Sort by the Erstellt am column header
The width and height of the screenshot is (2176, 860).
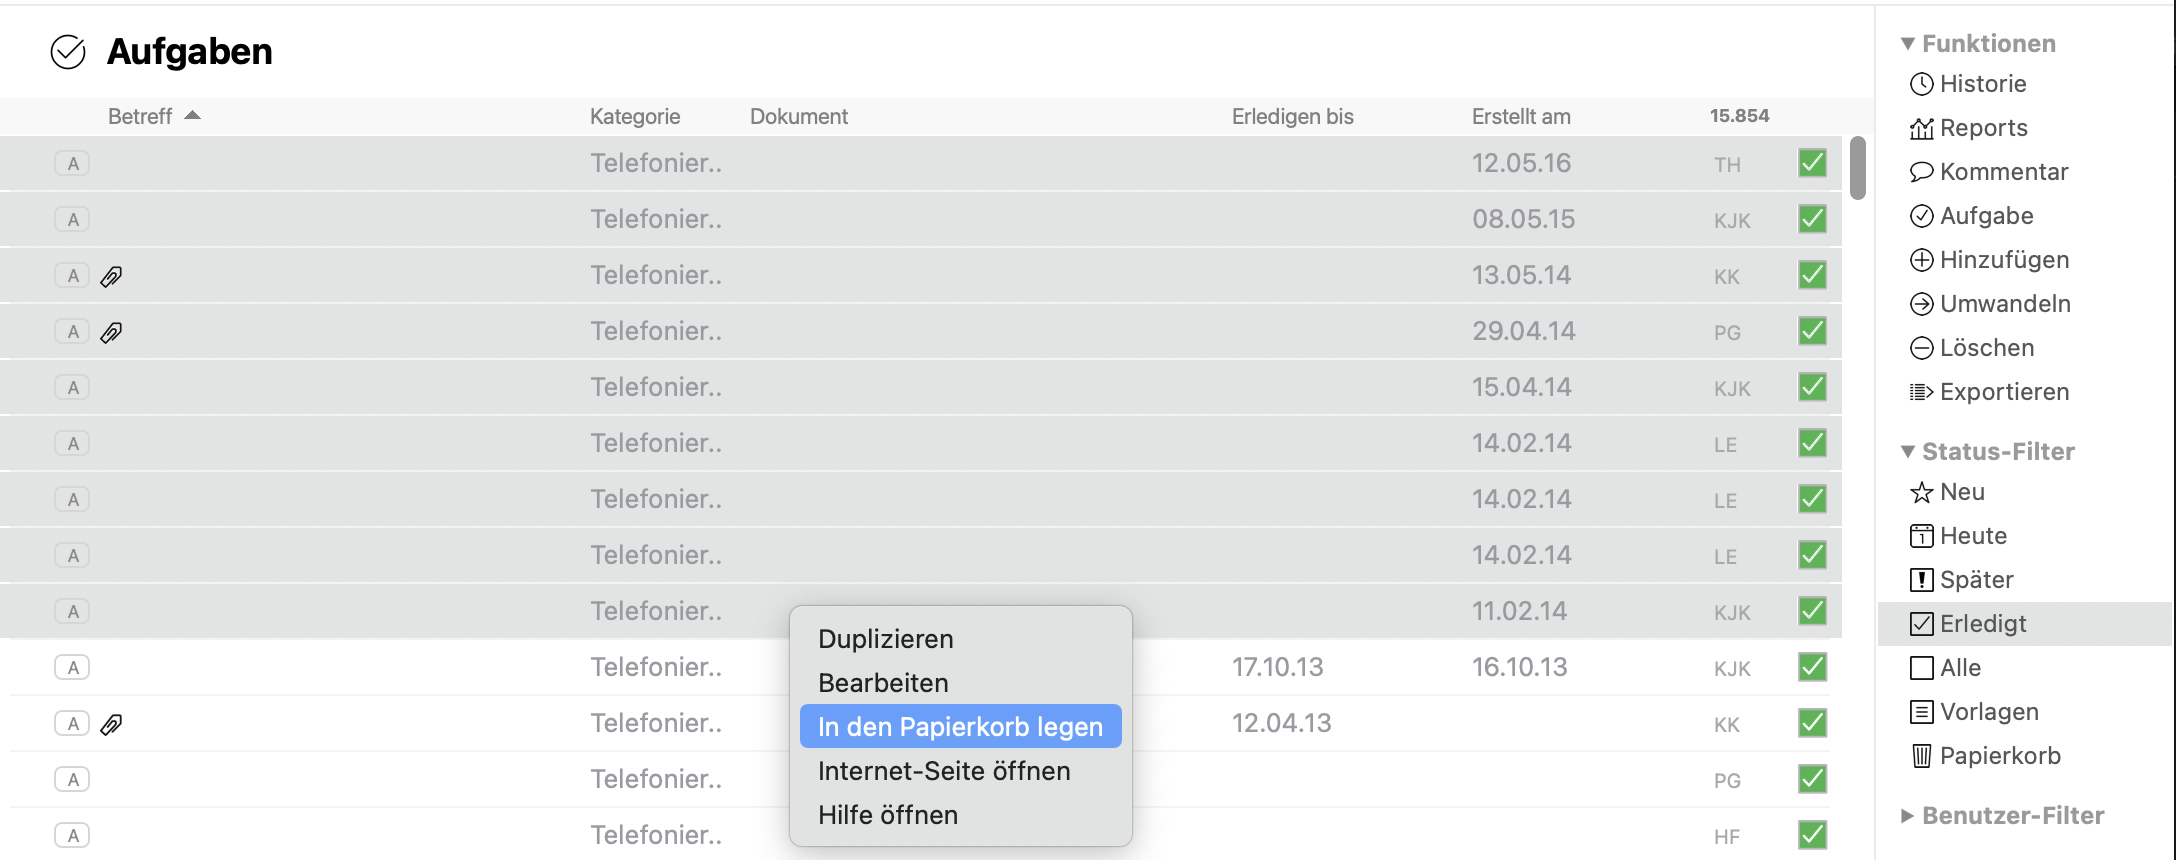click(x=1520, y=116)
